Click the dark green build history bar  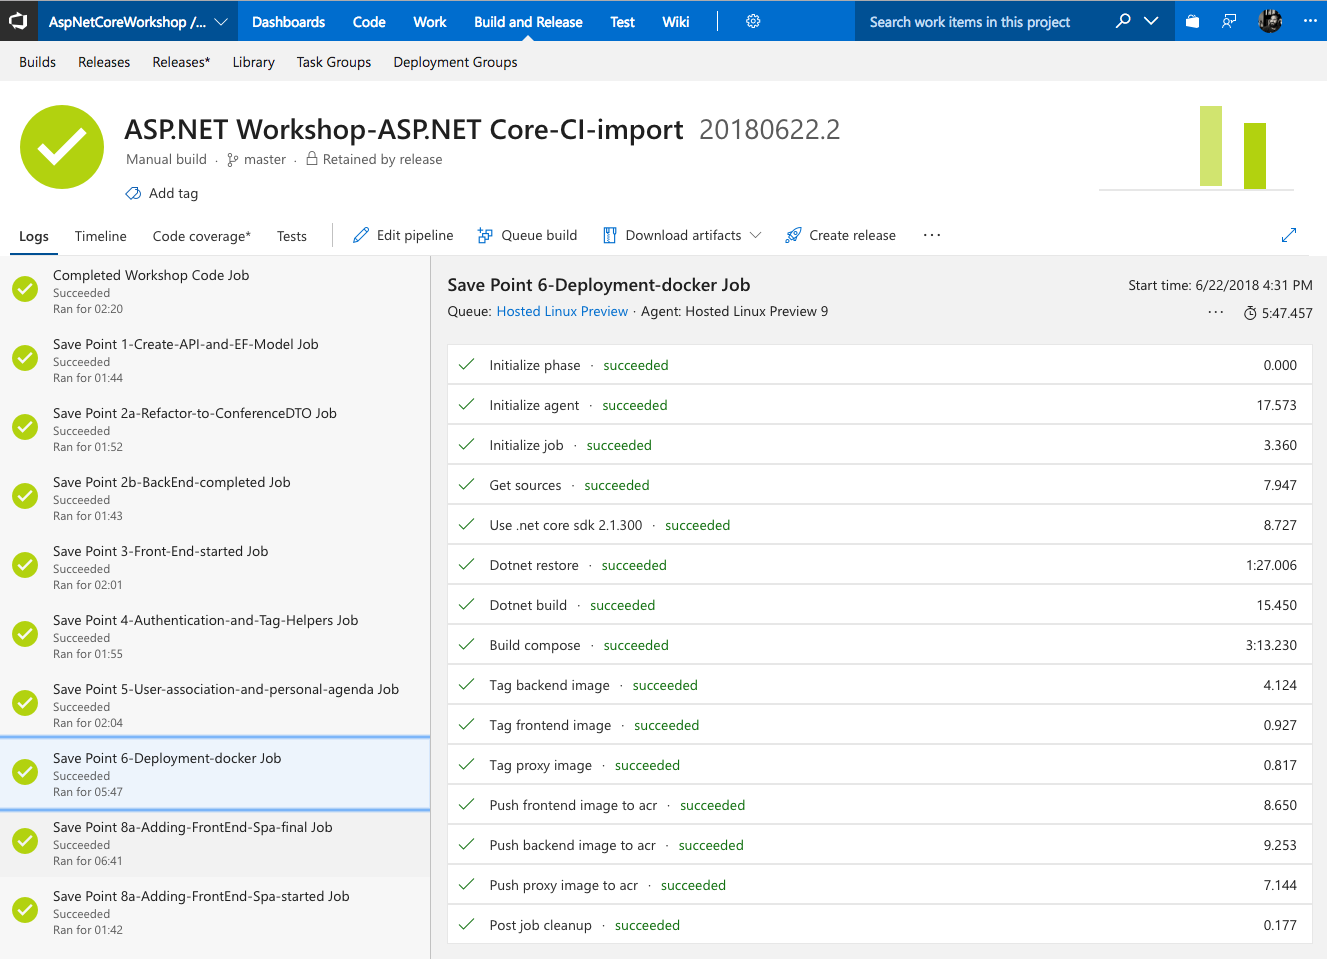(x=1255, y=156)
